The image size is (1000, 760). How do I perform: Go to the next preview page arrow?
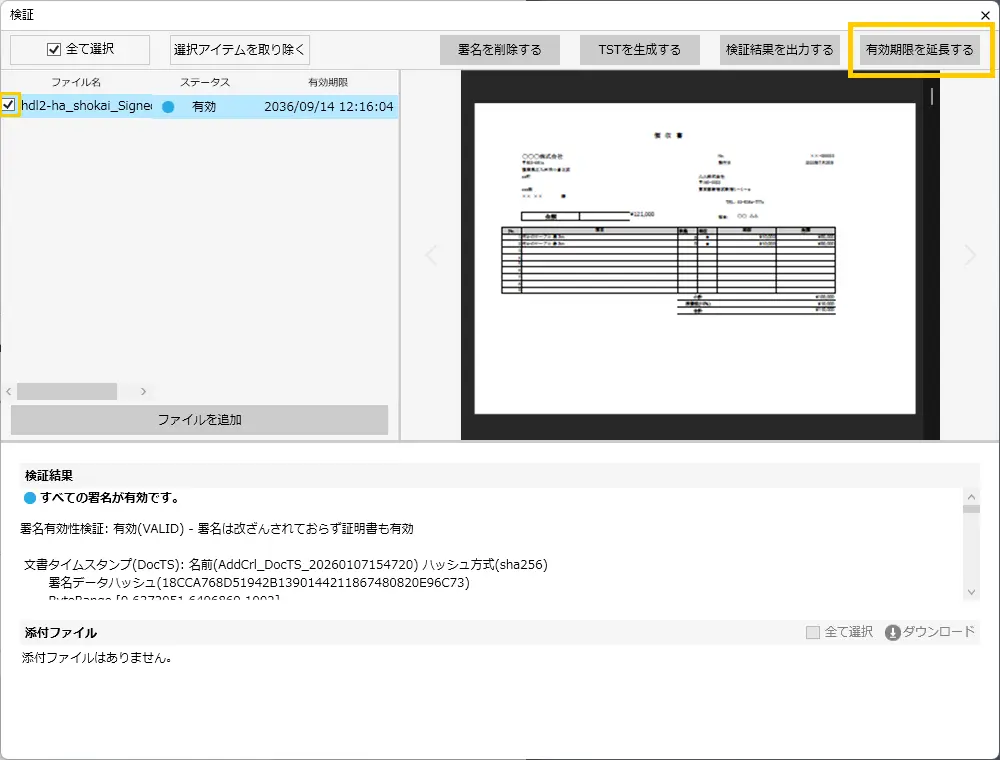[969, 255]
